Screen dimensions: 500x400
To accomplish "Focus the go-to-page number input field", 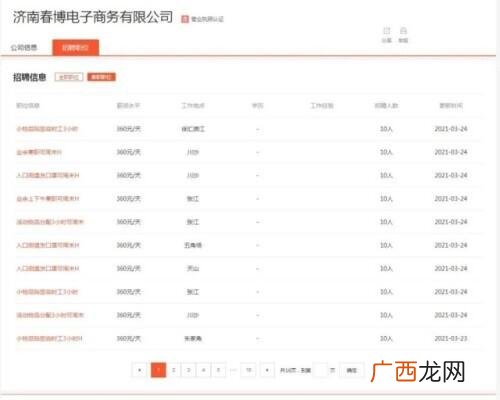I will pos(321,370).
